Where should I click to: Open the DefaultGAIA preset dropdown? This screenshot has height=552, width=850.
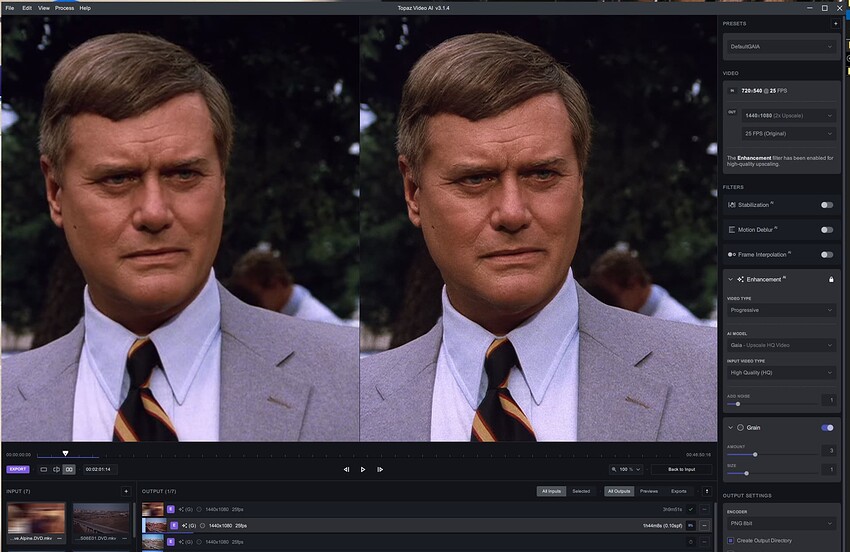point(781,47)
